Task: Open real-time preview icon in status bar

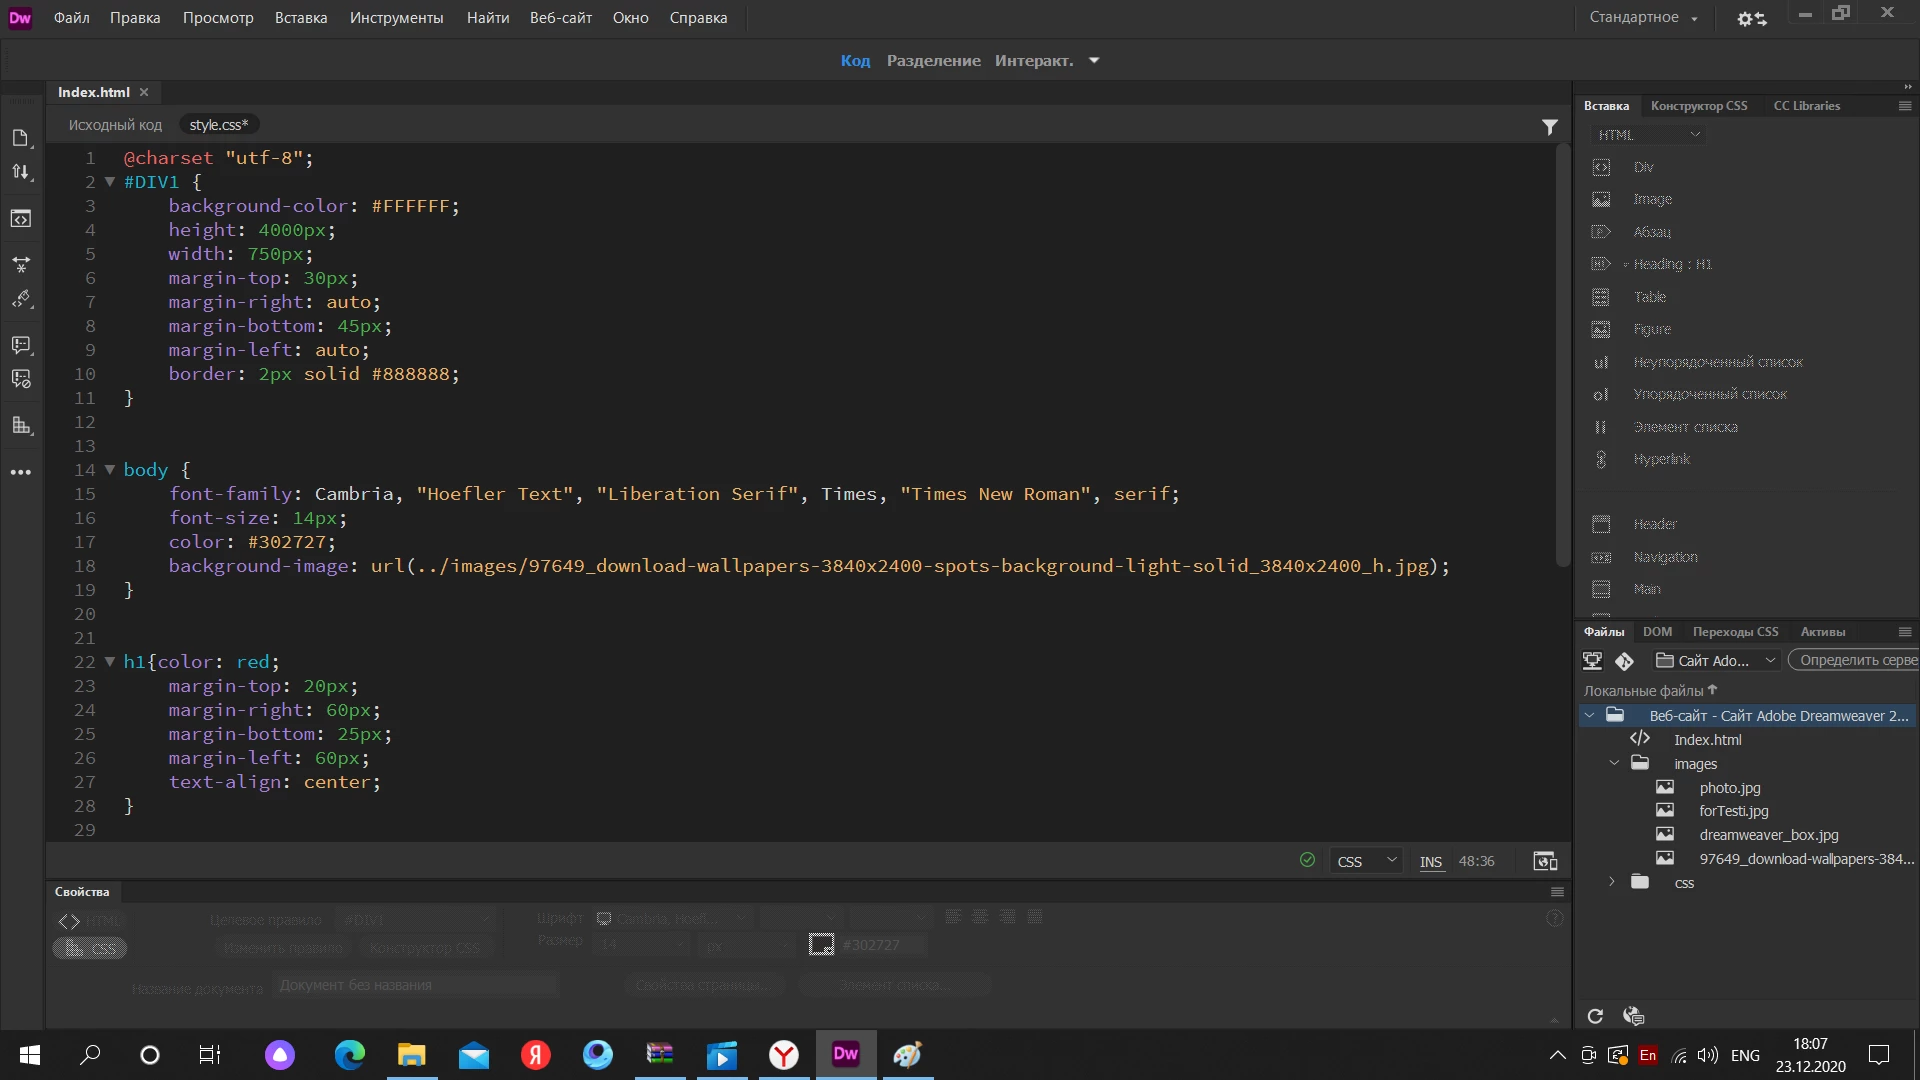Action: pos(1544,861)
